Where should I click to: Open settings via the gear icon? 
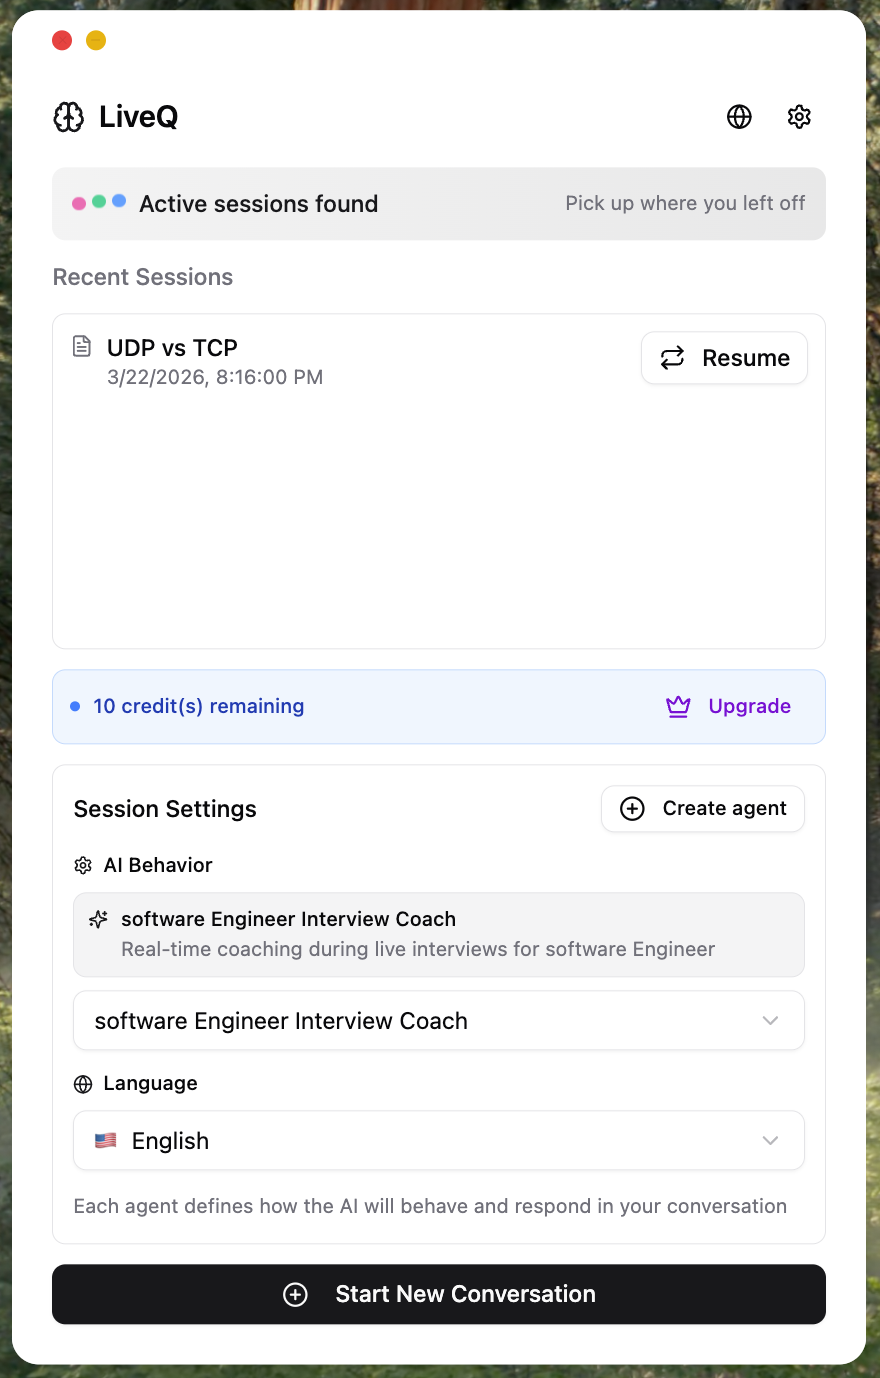(x=799, y=117)
